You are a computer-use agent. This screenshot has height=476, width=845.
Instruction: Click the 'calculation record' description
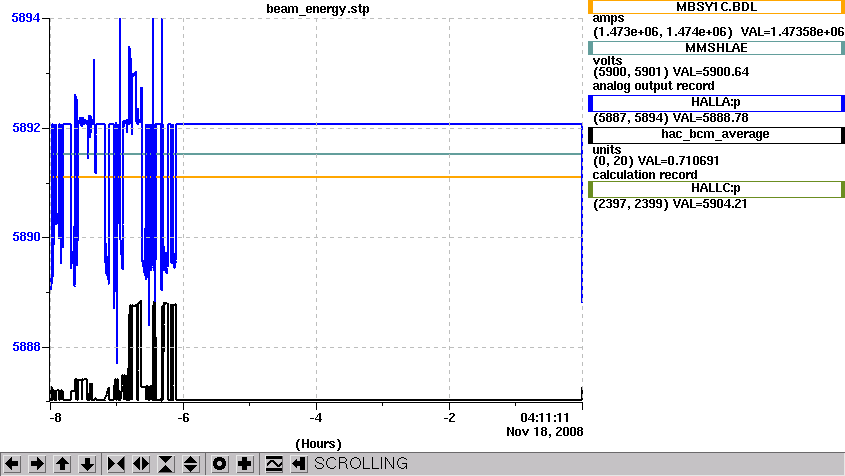click(645, 175)
